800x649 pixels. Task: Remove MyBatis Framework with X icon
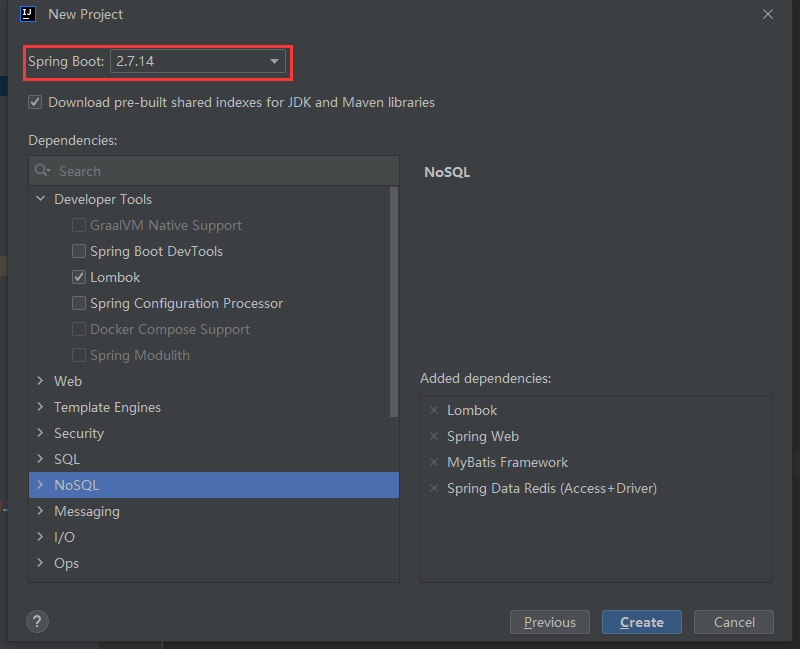point(434,462)
